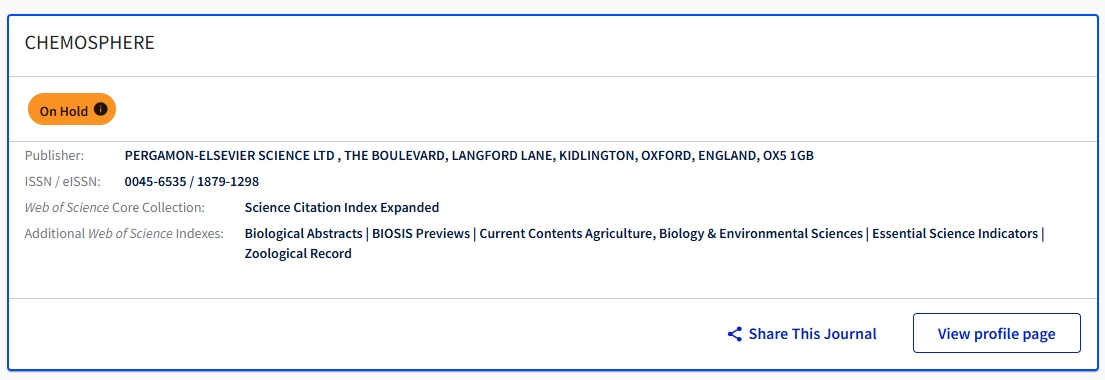Click the orange On Hold status badge
1105x380 pixels.
click(72, 109)
